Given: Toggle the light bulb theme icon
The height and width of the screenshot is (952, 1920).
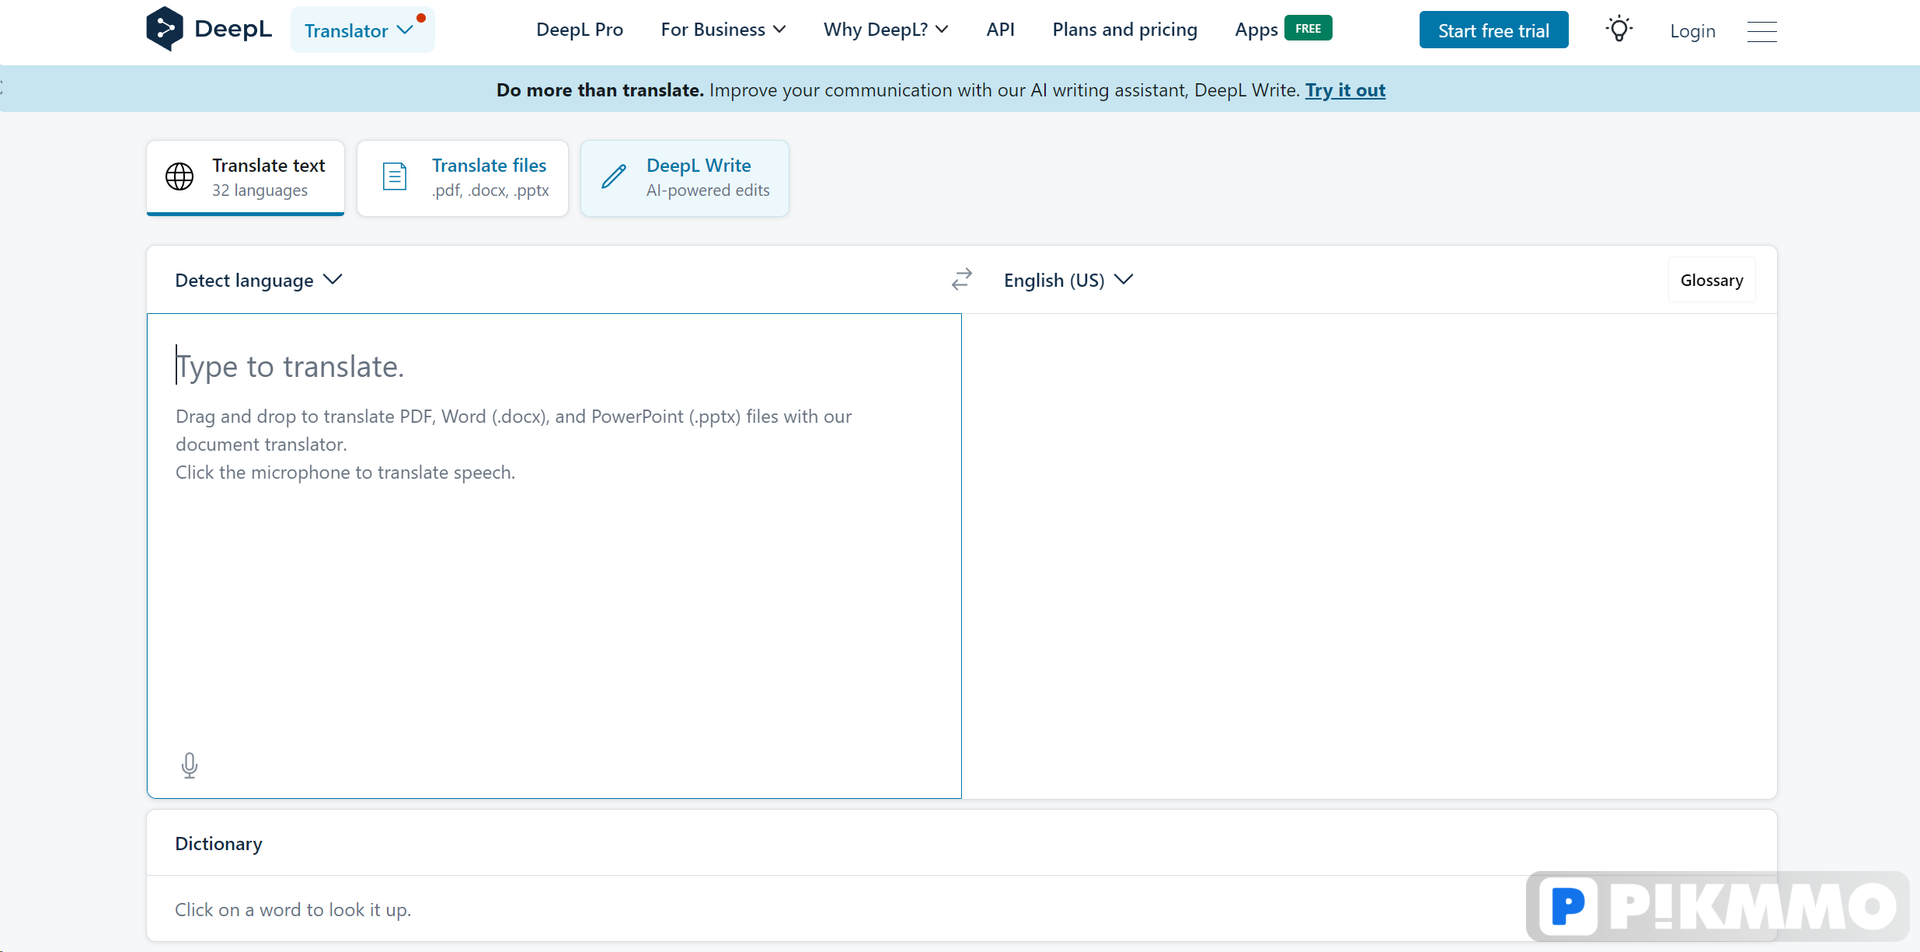Looking at the screenshot, I should click(x=1619, y=30).
